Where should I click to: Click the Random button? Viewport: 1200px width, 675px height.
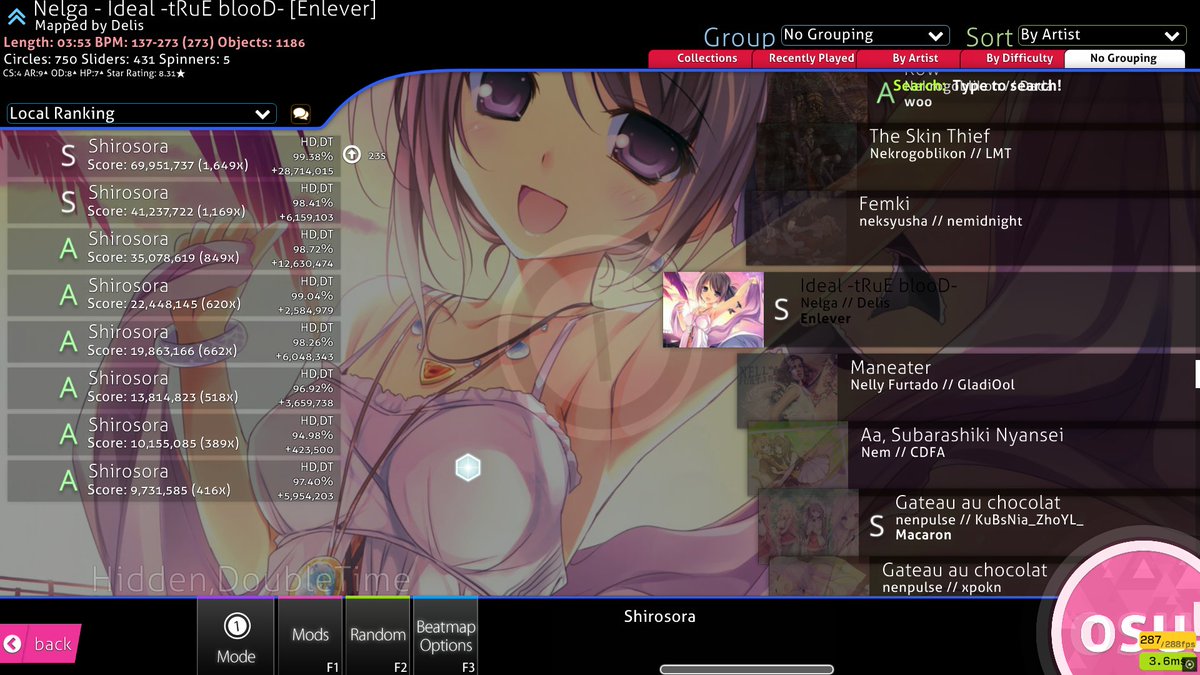377,636
